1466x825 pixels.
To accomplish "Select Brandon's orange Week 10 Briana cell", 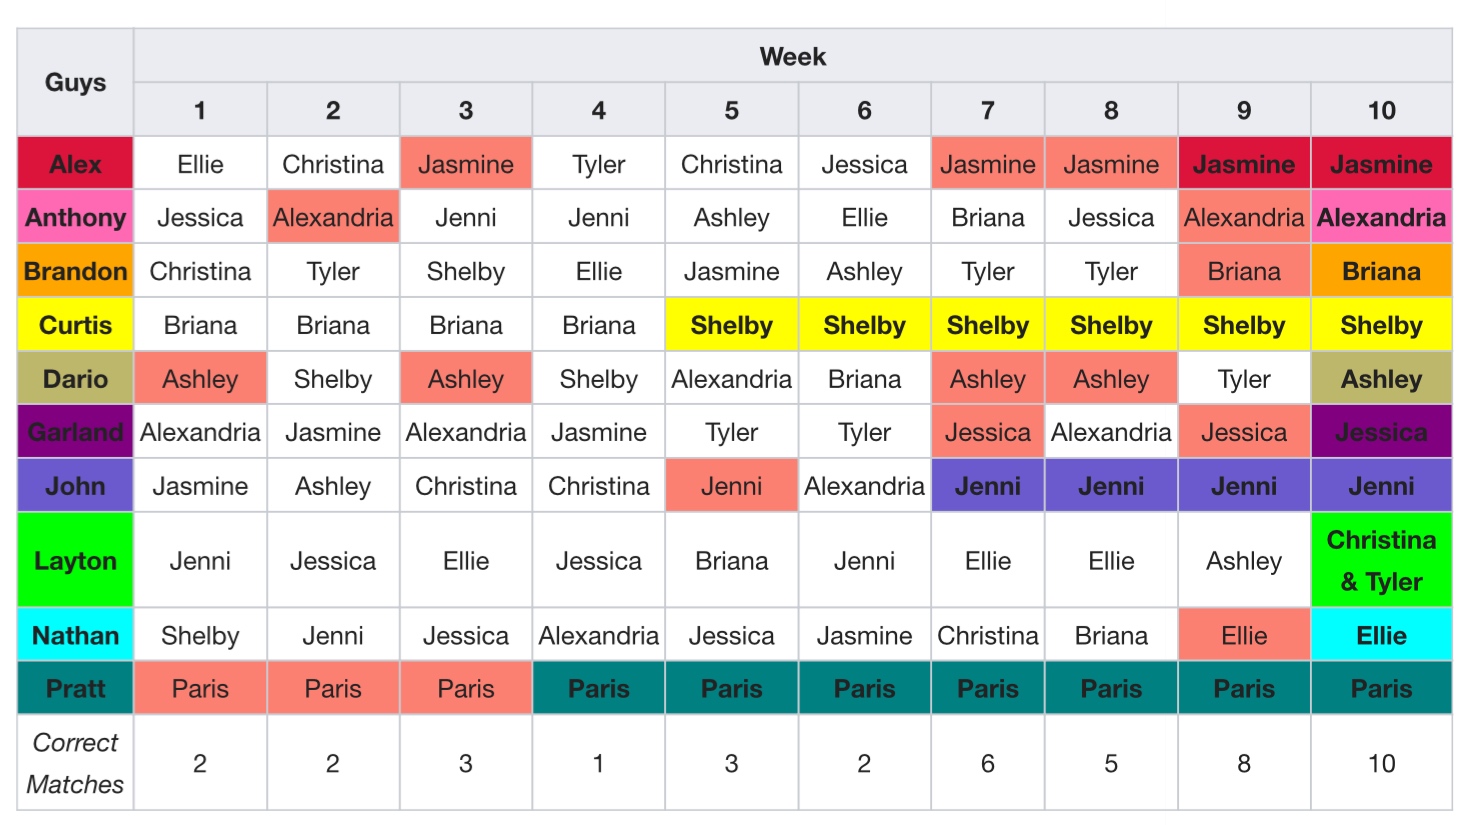I will pos(1381,271).
